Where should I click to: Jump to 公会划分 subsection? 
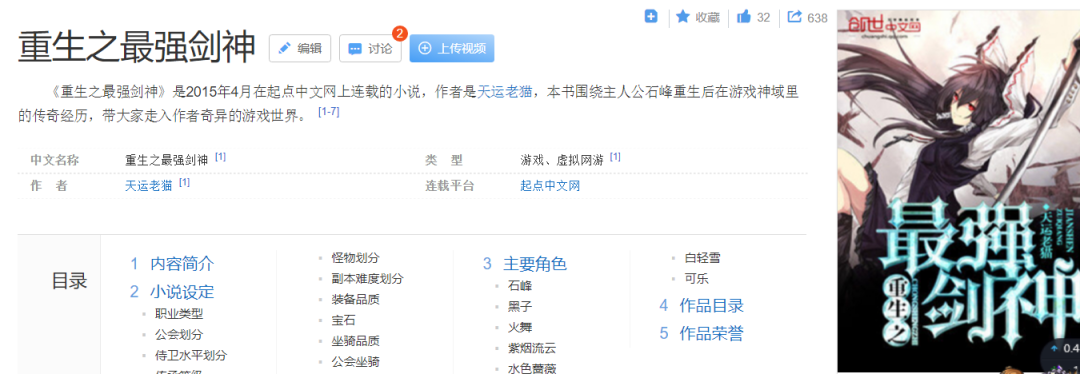[179, 335]
